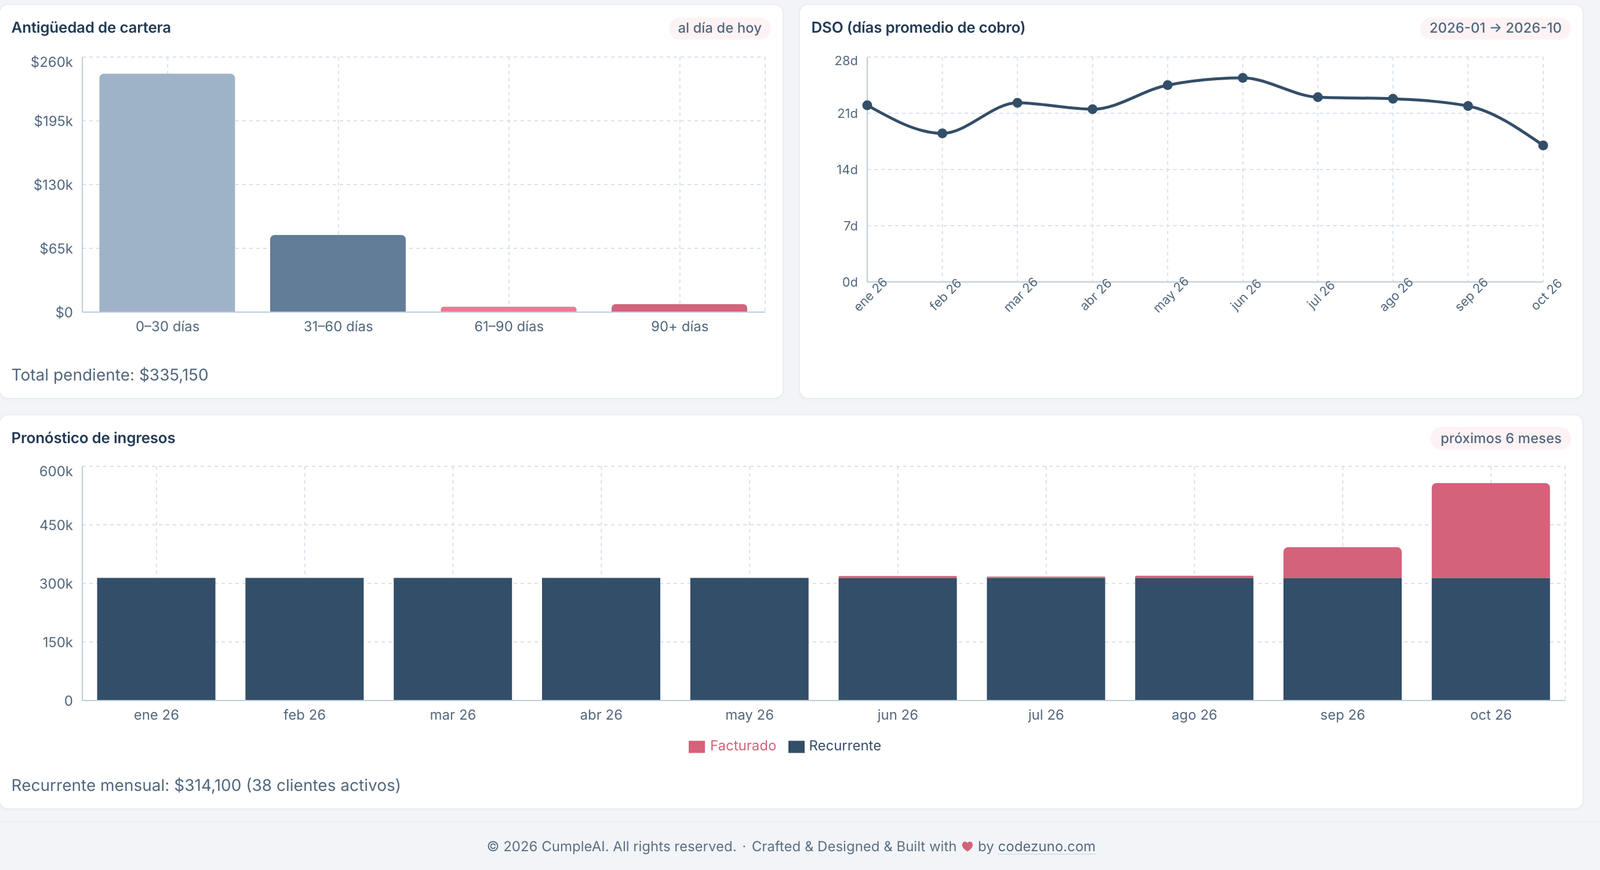This screenshot has width=1600, height=870.
Task: Click the '2026-01 → 2026-10' date range badge
Action: 1495,28
